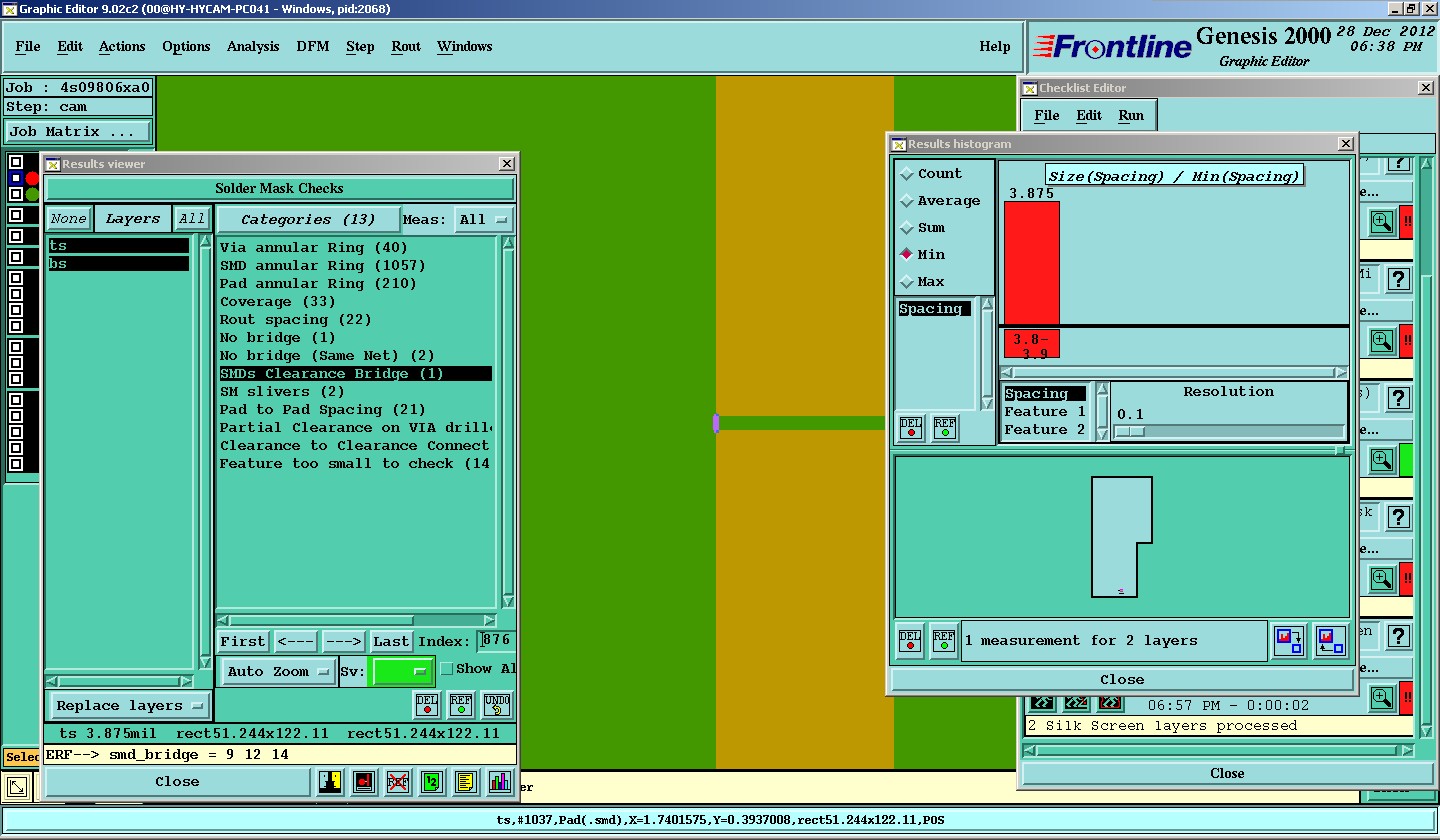
Task: Click the red circle indicator in left layer column
Action: (x=32, y=179)
